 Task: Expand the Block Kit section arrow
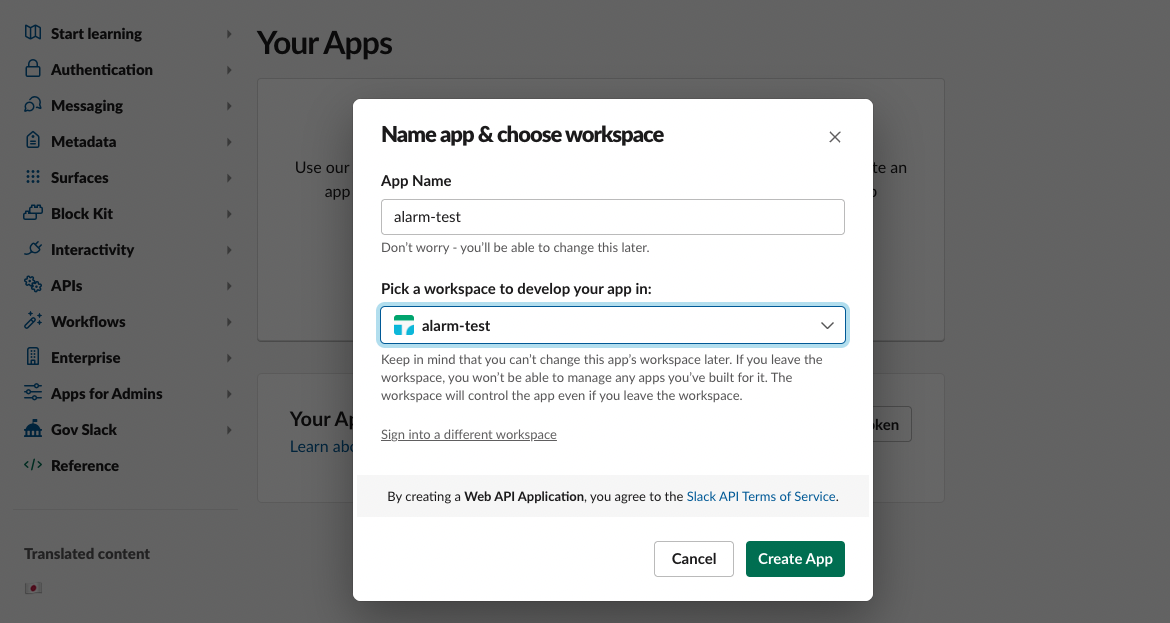click(x=229, y=213)
